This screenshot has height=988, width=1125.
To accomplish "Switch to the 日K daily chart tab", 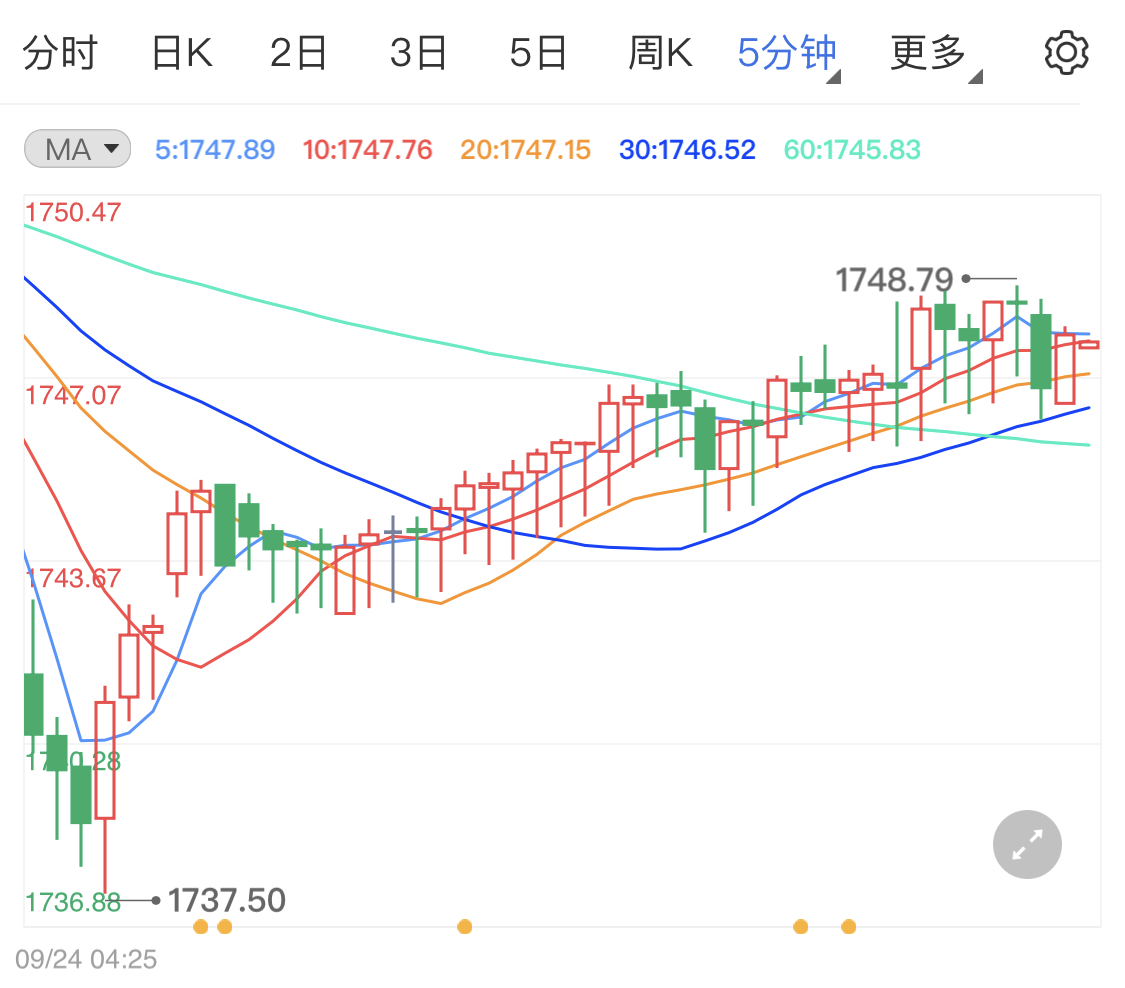I will coord(181,52).
